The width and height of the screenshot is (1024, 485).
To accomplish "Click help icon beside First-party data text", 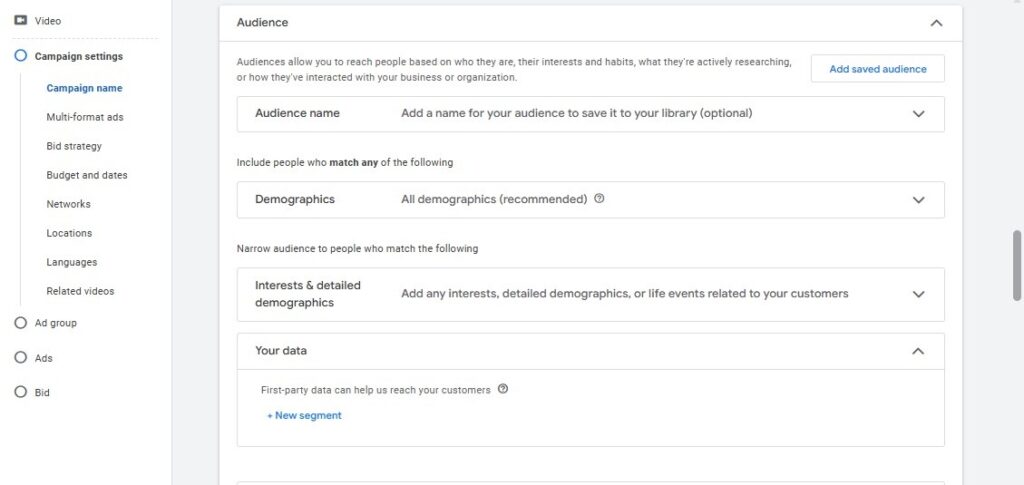I will tap(502, 389).
